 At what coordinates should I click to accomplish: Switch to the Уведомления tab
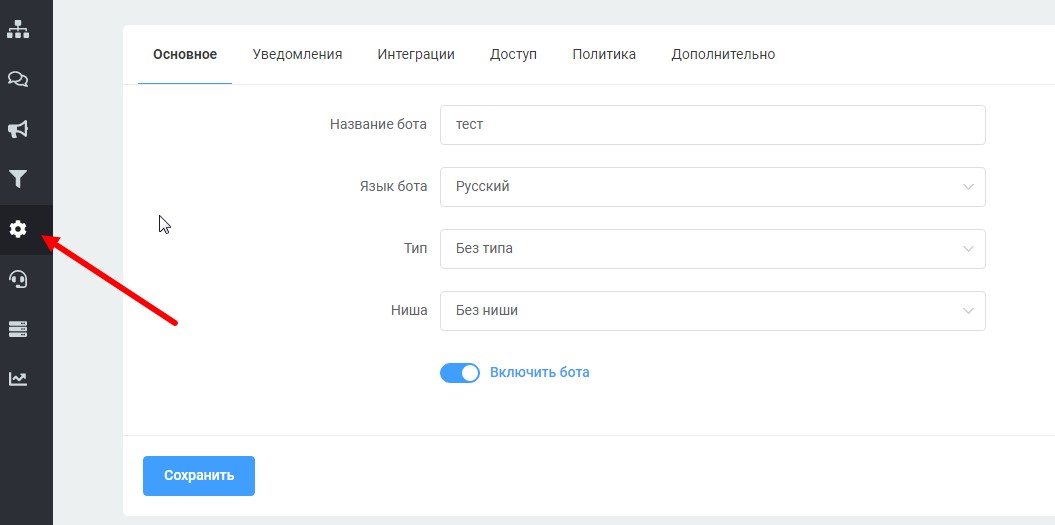tap(297, 54)
